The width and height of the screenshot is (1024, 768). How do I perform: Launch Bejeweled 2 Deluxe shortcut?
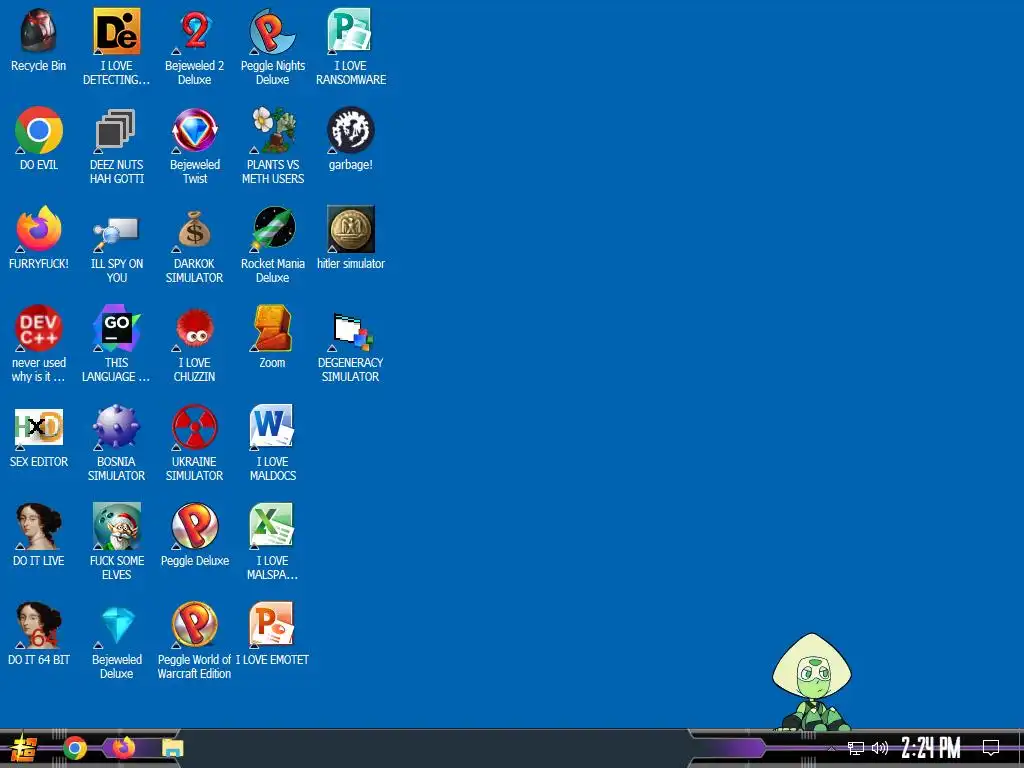pyautogui.click(x=195, y=31)
